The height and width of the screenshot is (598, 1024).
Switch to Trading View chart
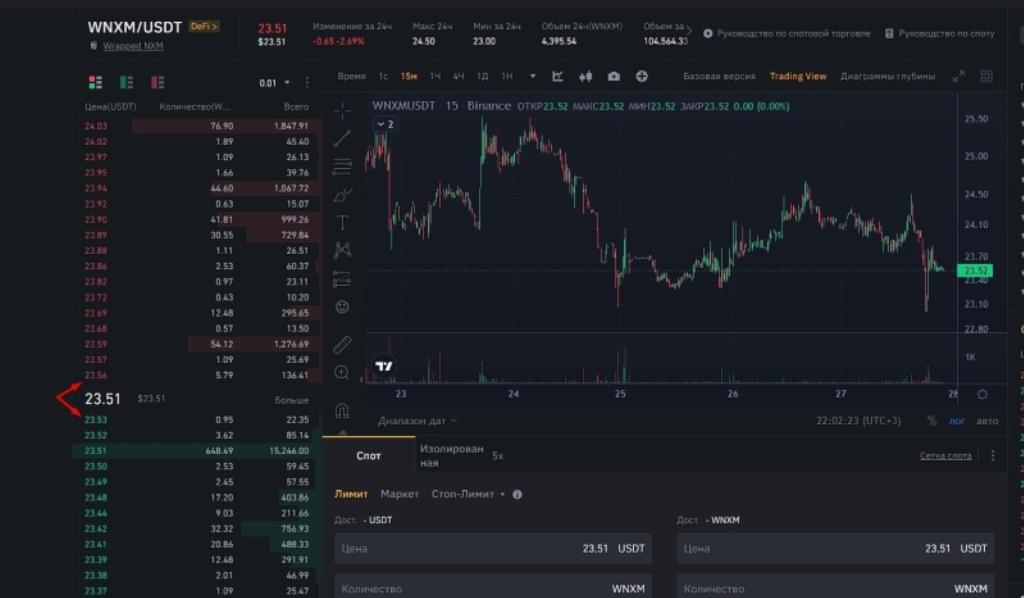(797, 76)
